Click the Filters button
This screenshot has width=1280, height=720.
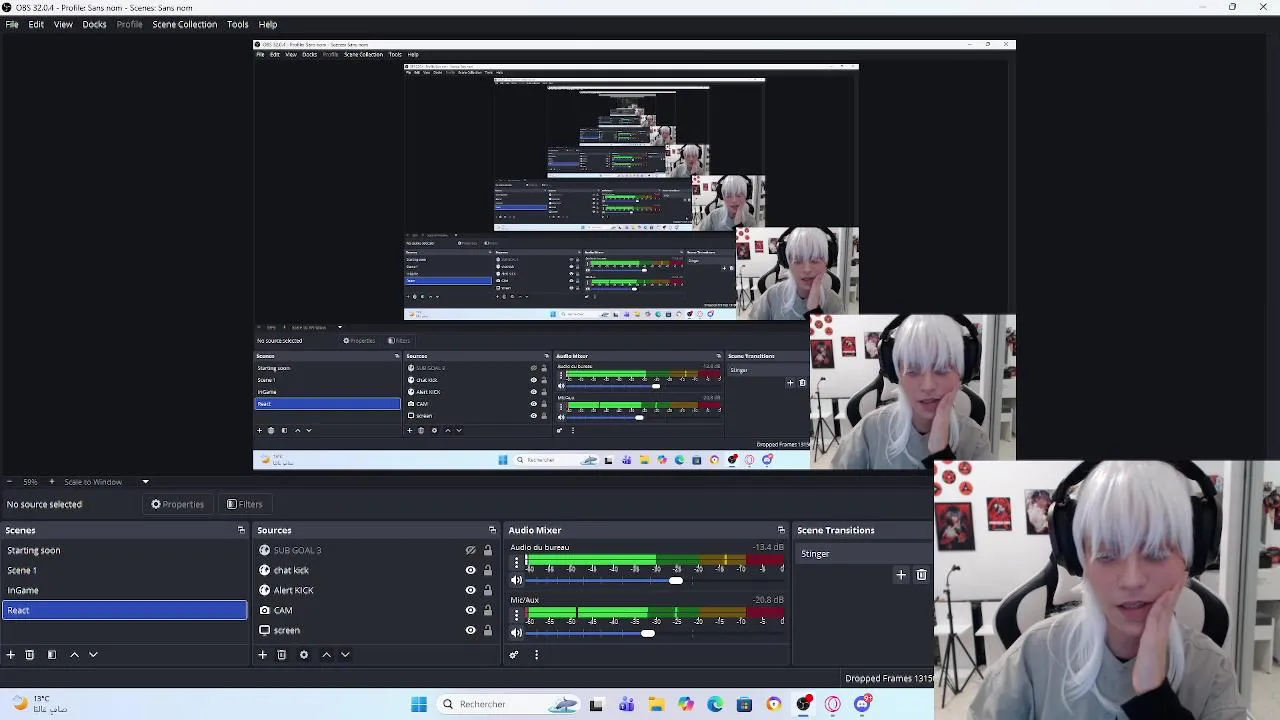(x=244, y=504)
